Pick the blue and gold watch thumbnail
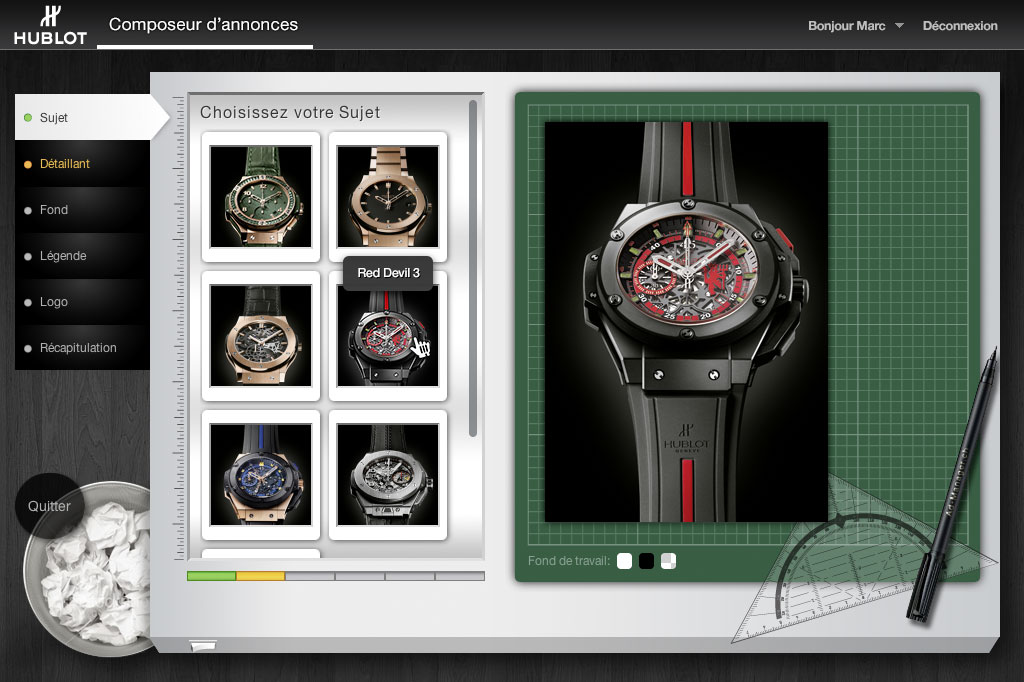The image size is (1024, 682). click(261, 475)
